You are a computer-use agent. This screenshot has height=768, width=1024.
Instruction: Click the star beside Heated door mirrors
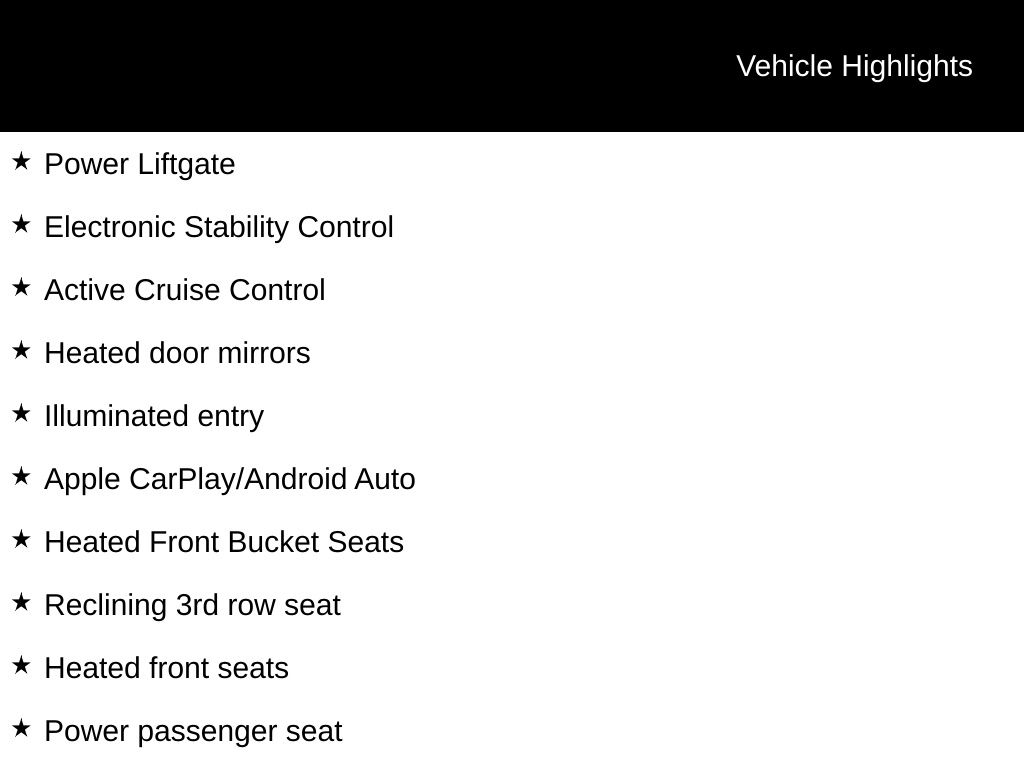point(21,350)
